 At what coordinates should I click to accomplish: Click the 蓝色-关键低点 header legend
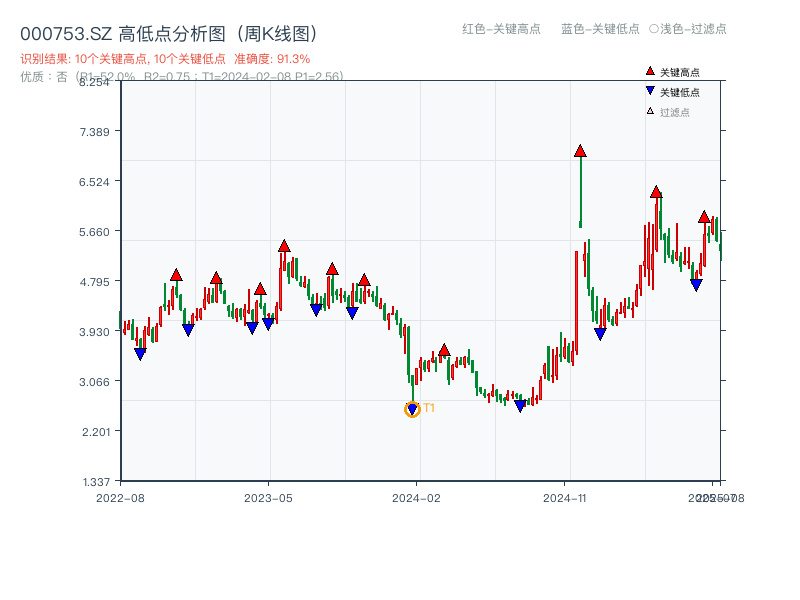(x=600, y=29)
